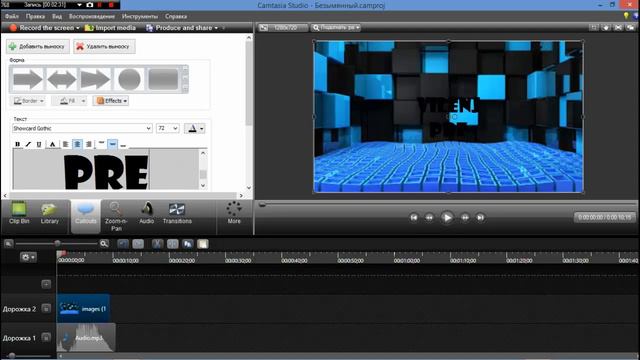
Task: Select the right arrow callout shape
Action: click(27, 79)
